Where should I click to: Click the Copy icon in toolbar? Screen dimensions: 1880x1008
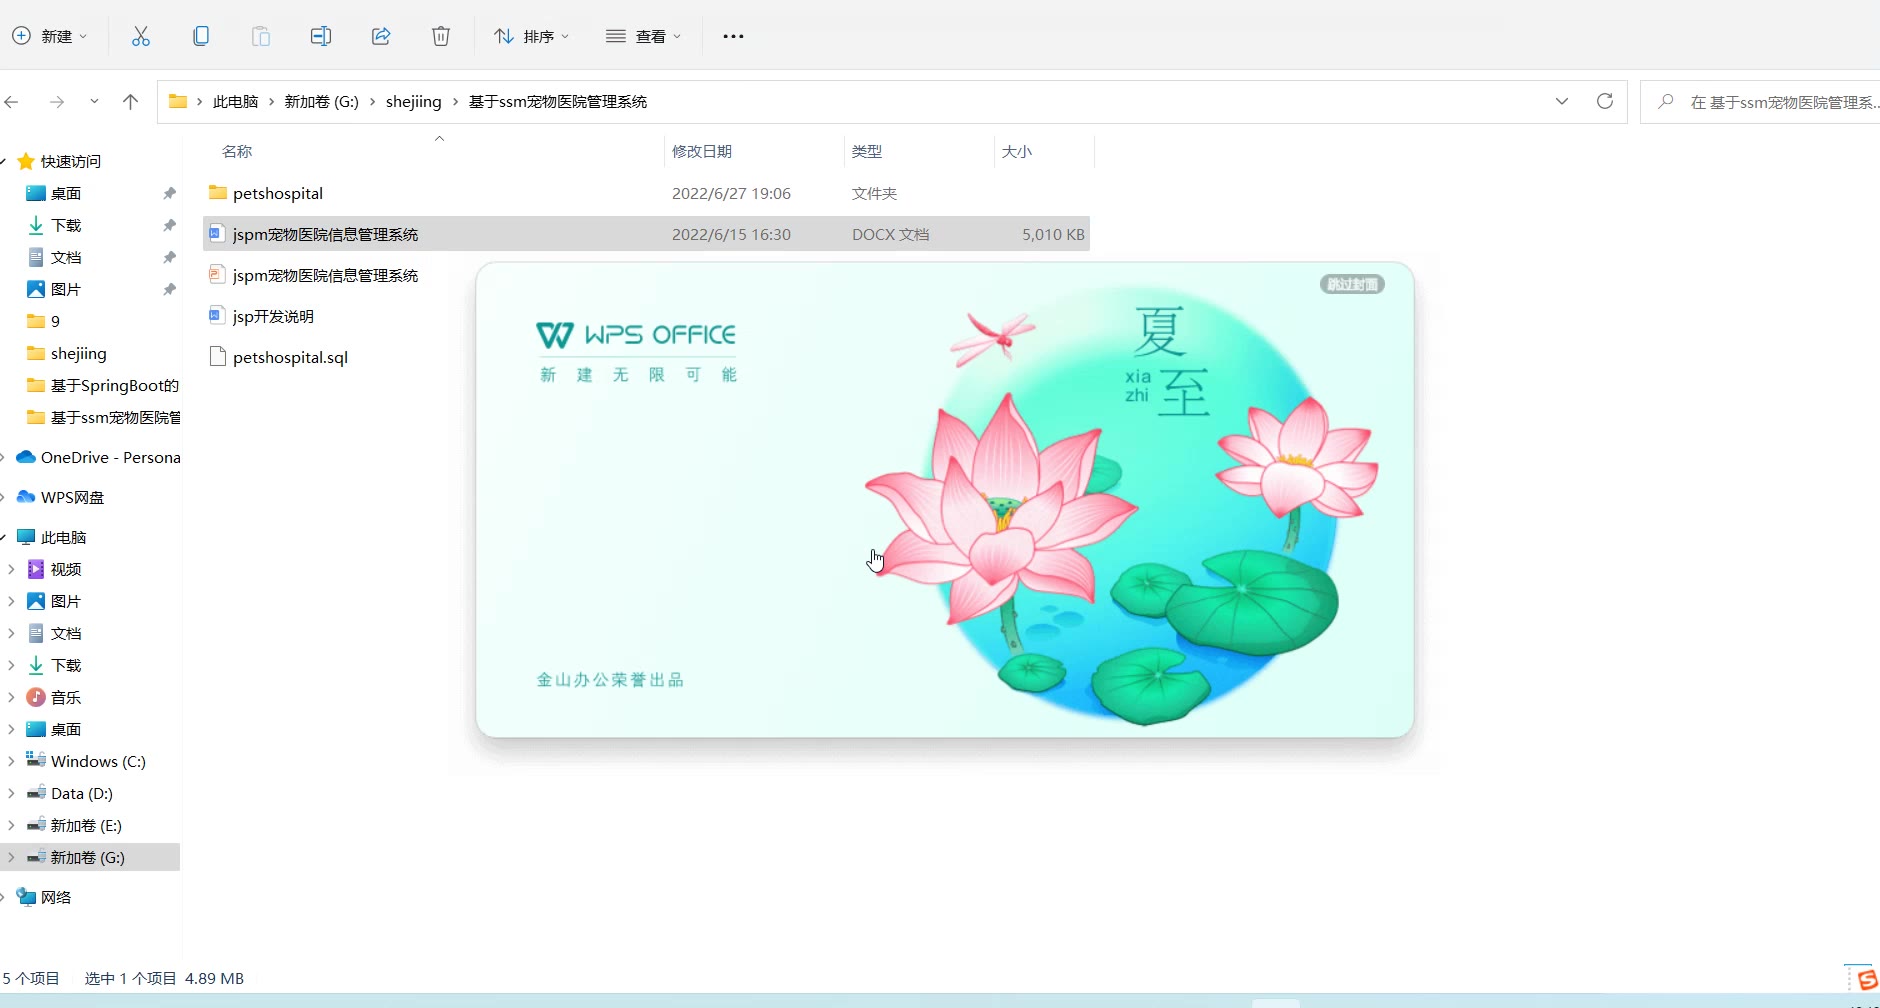tap(201, 36)
